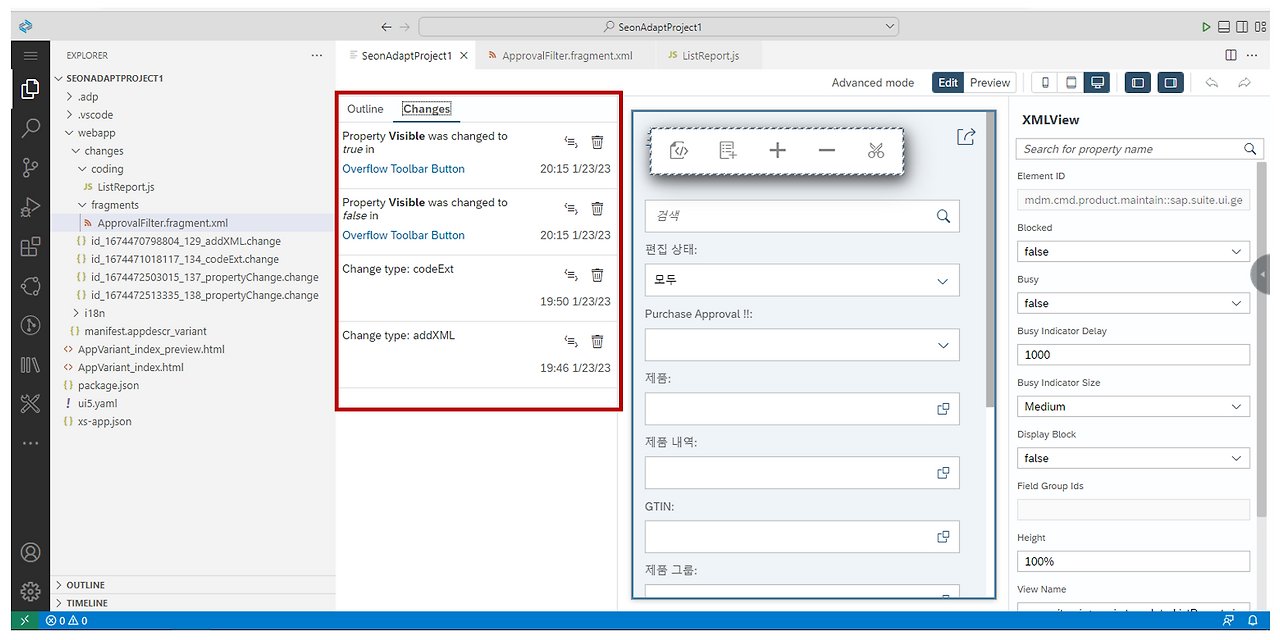Open the wrench and screwdriver tools icon
1280x640 pixels.
point(30,404)
